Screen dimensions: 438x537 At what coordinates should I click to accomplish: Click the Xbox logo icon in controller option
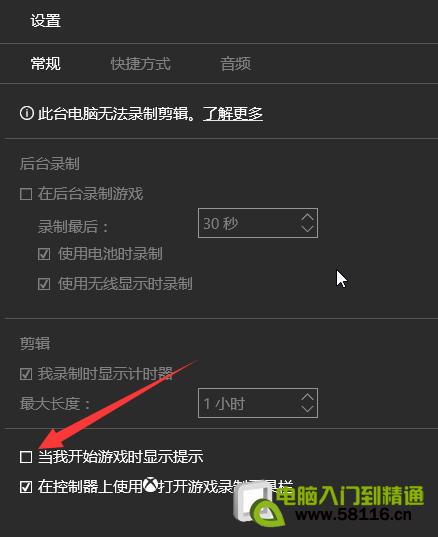coord(150,485)
